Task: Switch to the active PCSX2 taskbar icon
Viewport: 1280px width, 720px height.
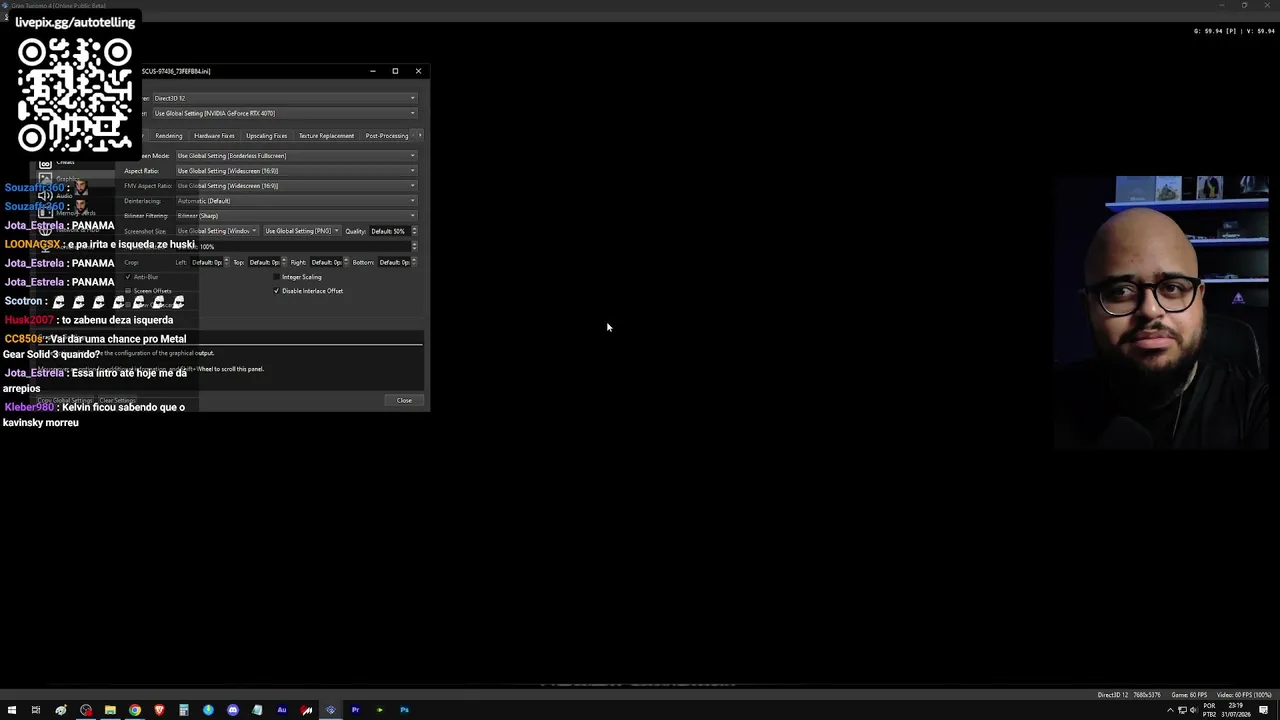Action: pos(331,710)
